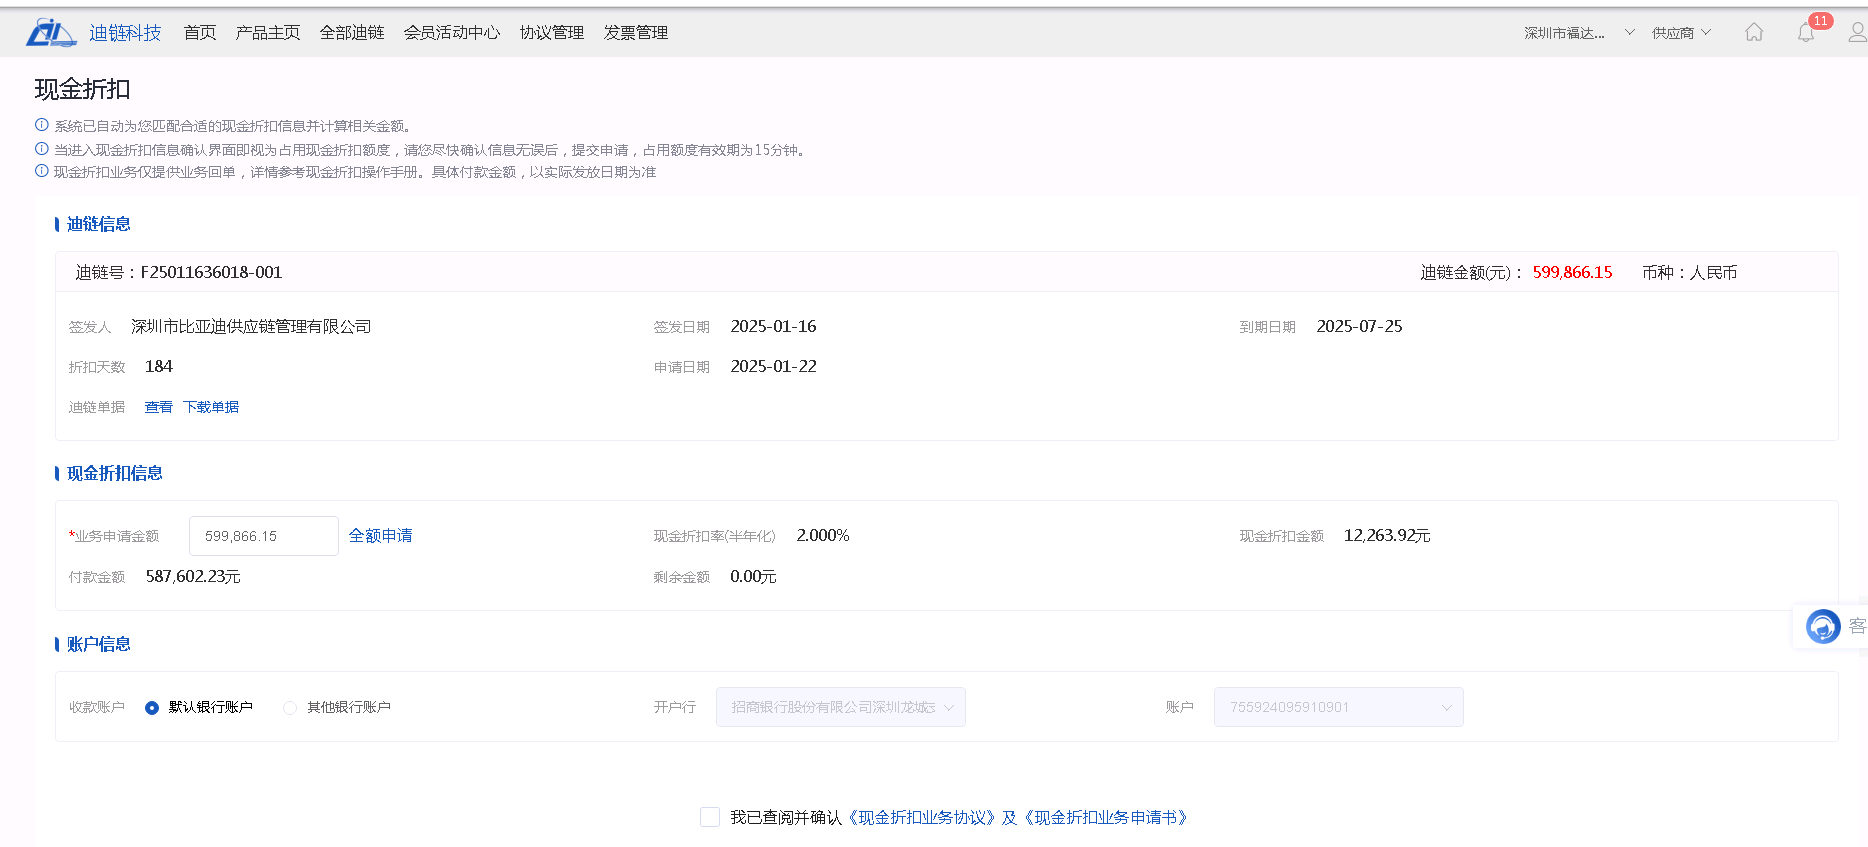Click the 账户信息 section title

pyautogui.click(x=99, y=644)
